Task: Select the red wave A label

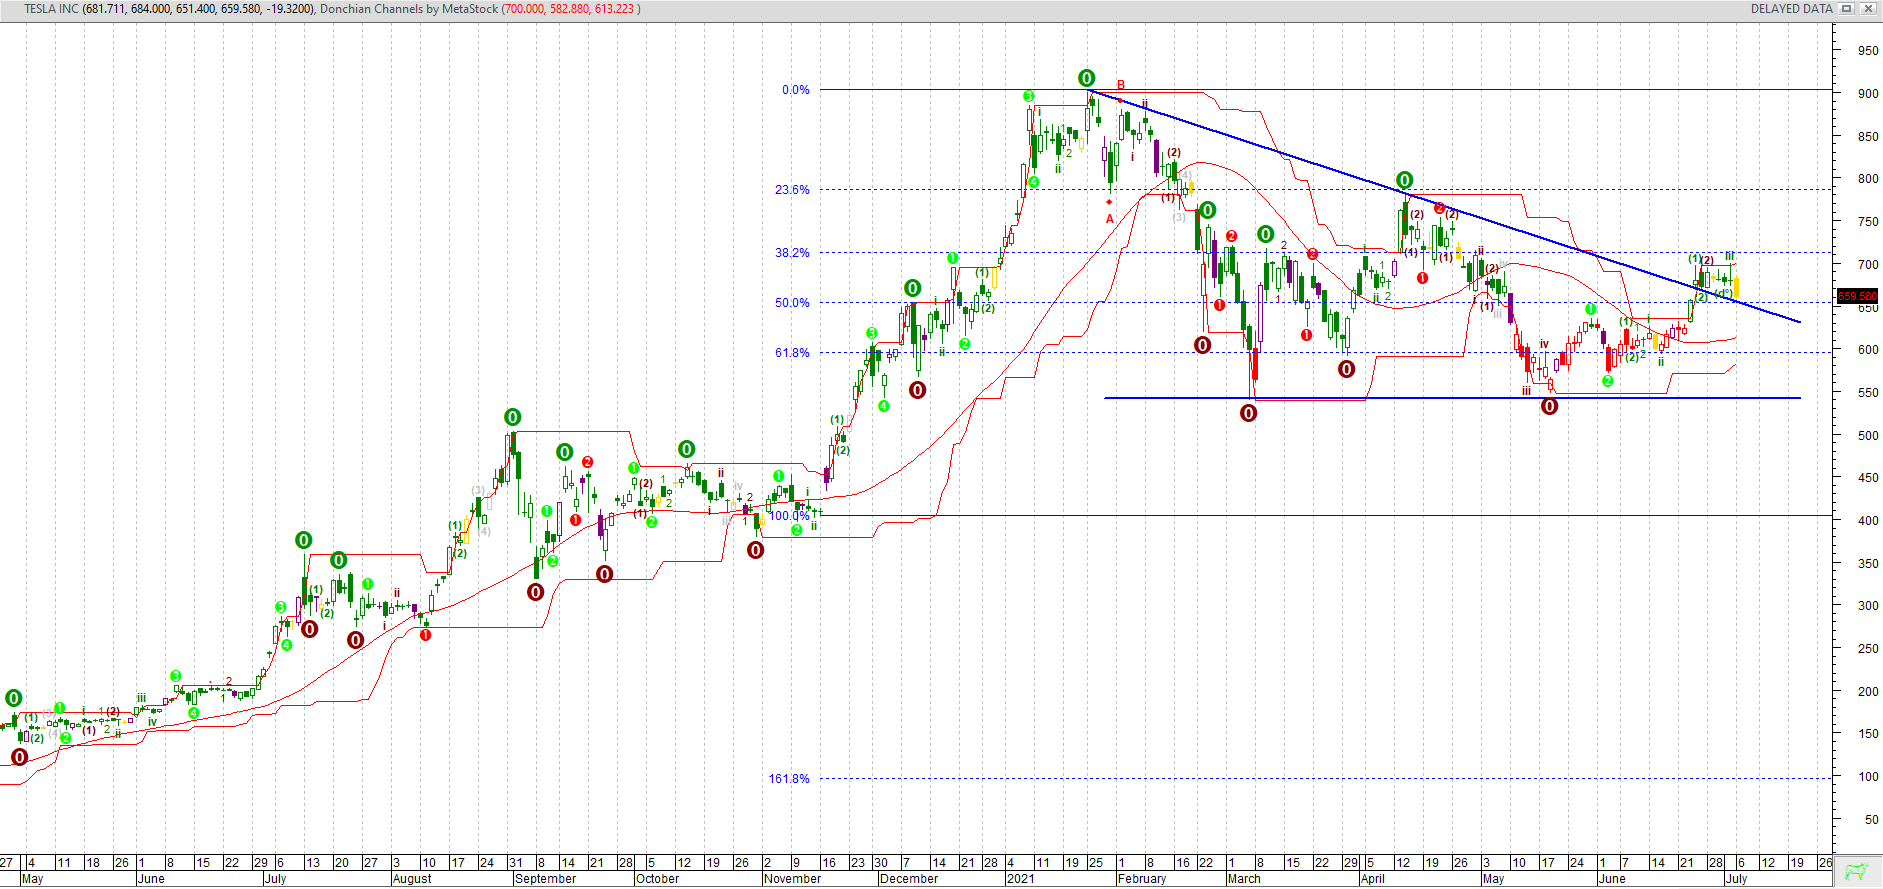Action: 1109,219
